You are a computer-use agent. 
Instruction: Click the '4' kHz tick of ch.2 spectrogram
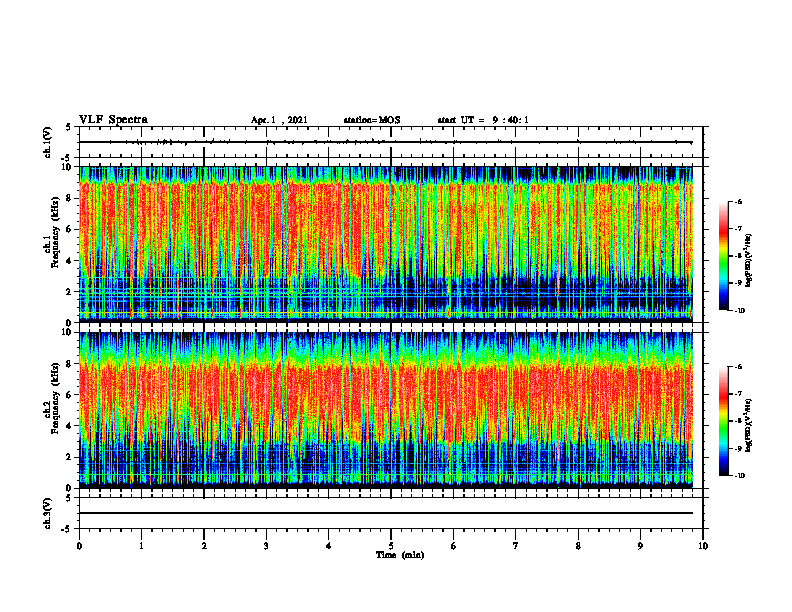tap(69, 426)
